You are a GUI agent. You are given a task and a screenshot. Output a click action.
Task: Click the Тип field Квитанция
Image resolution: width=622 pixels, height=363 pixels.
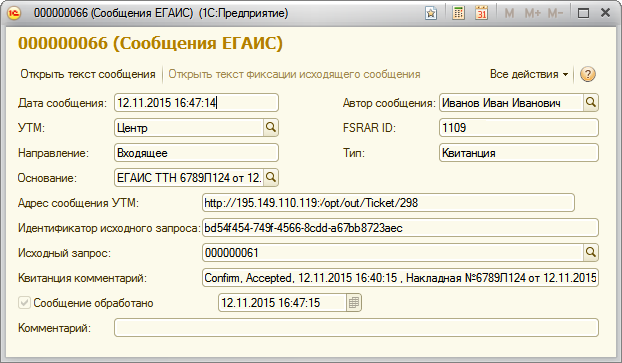518,153
